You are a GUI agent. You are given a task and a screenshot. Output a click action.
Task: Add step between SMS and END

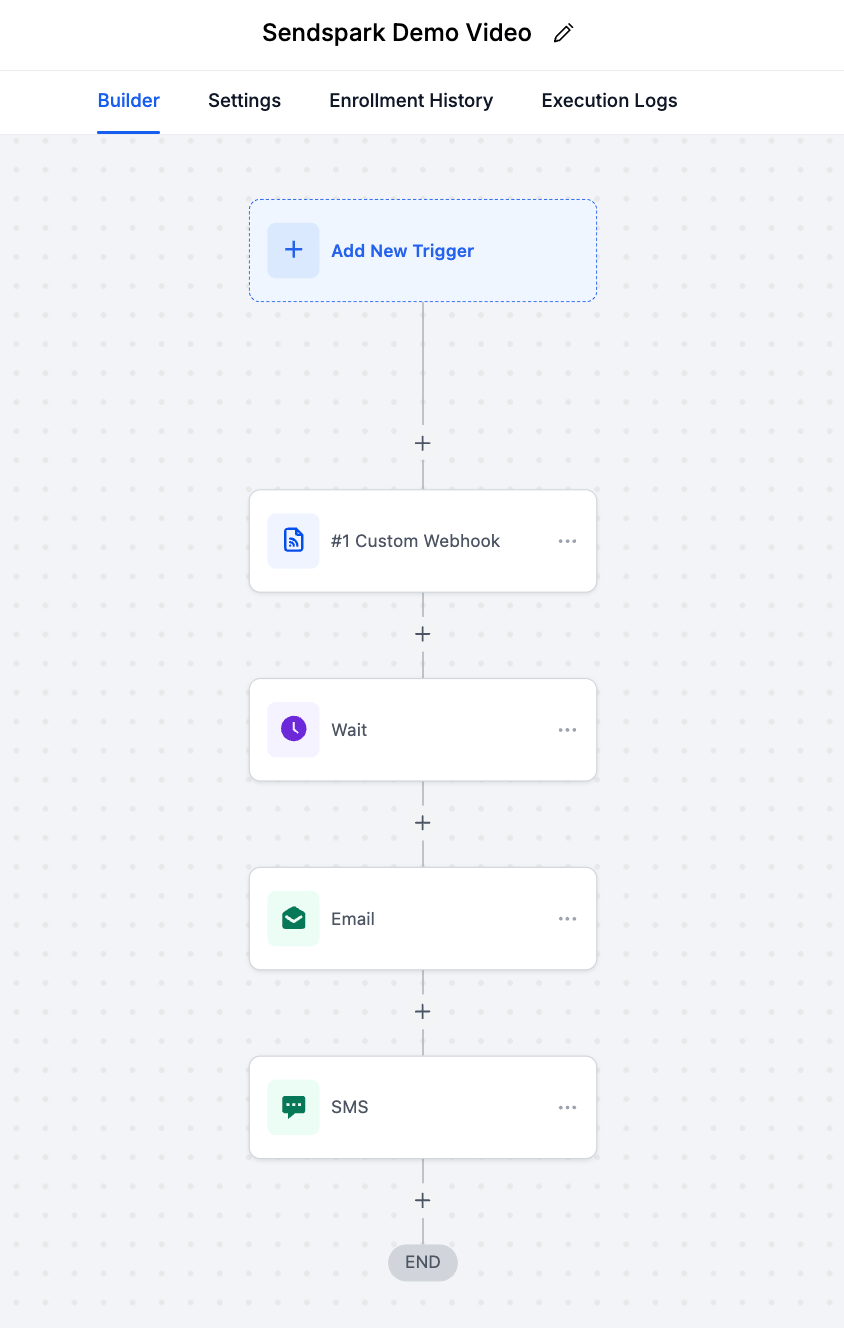[x=423, y=1200]
